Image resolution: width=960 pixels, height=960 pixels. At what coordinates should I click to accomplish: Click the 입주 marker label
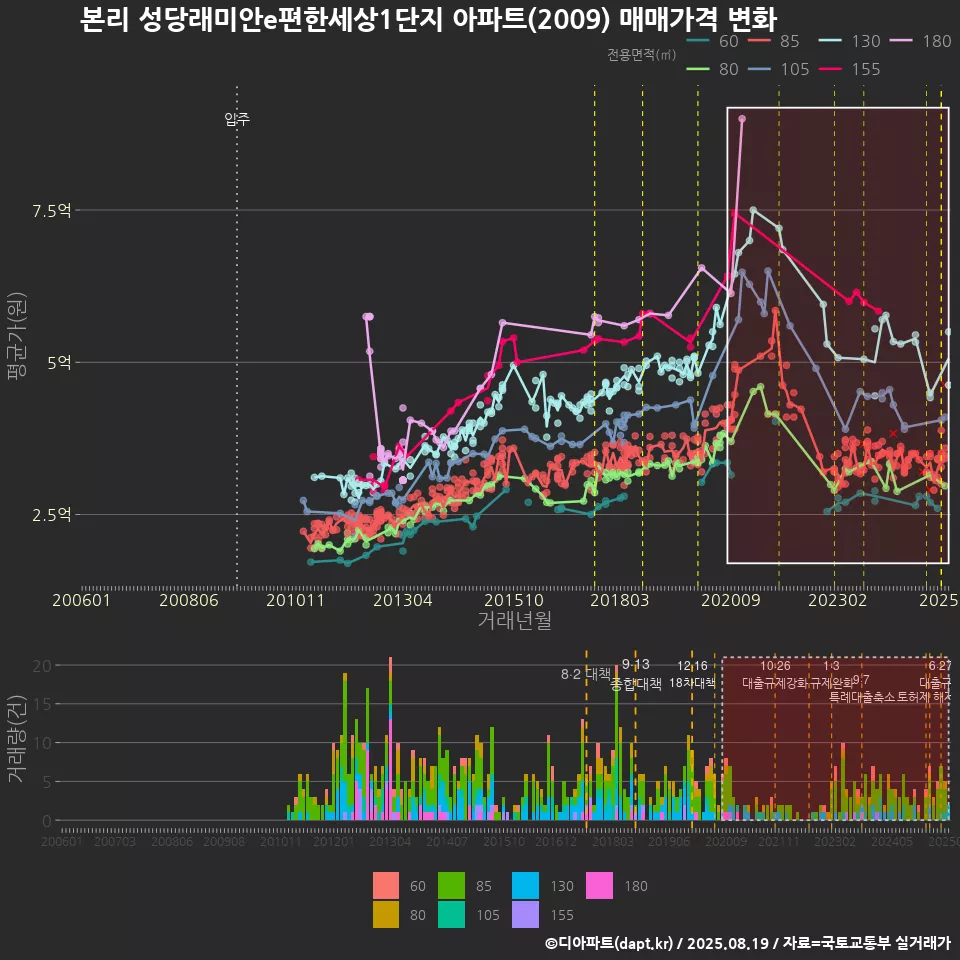point(237,119)
